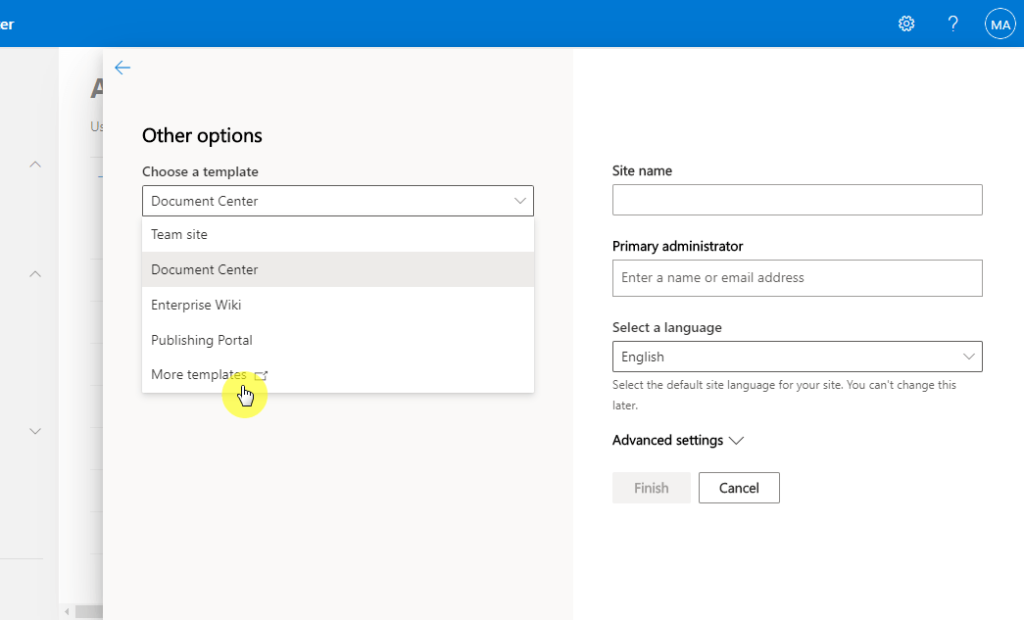The image size is (1024, 620).
Task: Select Team site template option
Action: (x=338, y=234)
